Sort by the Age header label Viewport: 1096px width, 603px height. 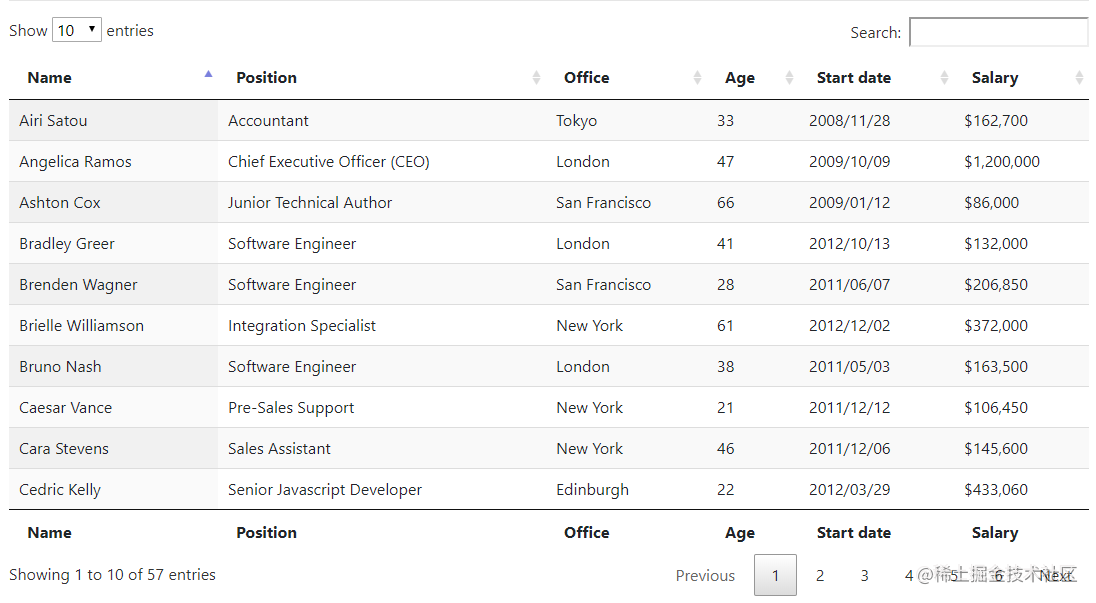coord(740,78)
